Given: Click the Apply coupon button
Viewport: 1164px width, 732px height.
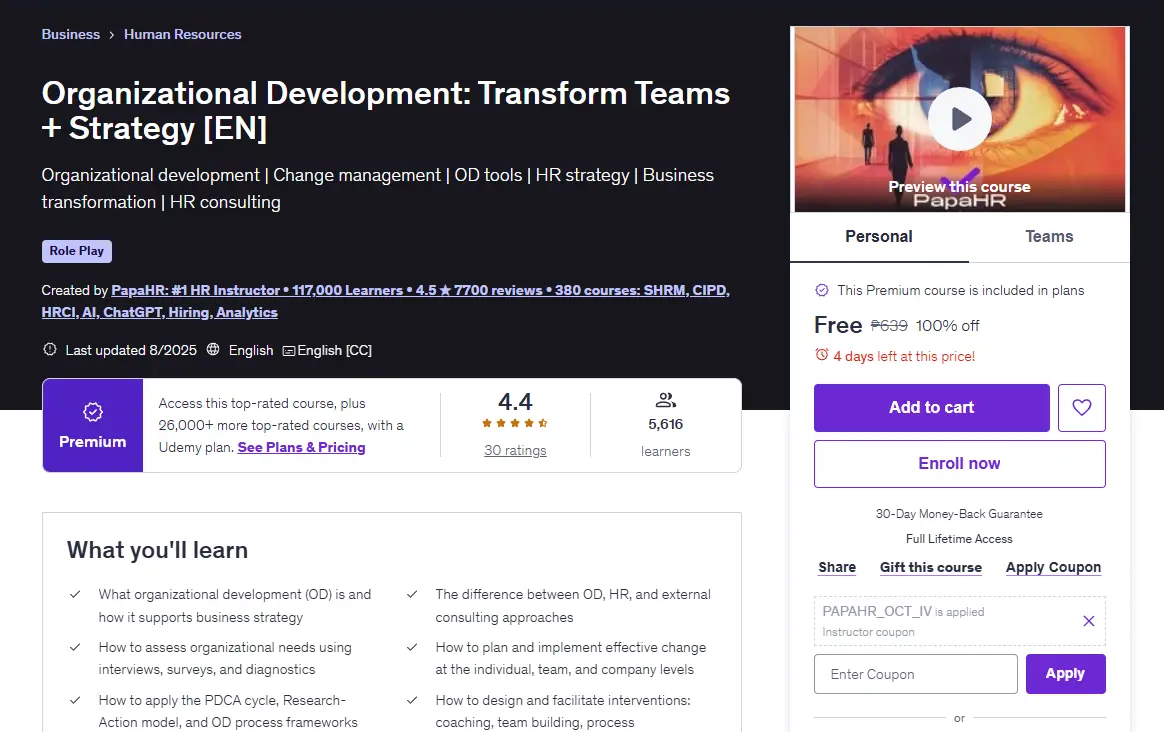Looking at the screenshot, I should pos(1065,674).
